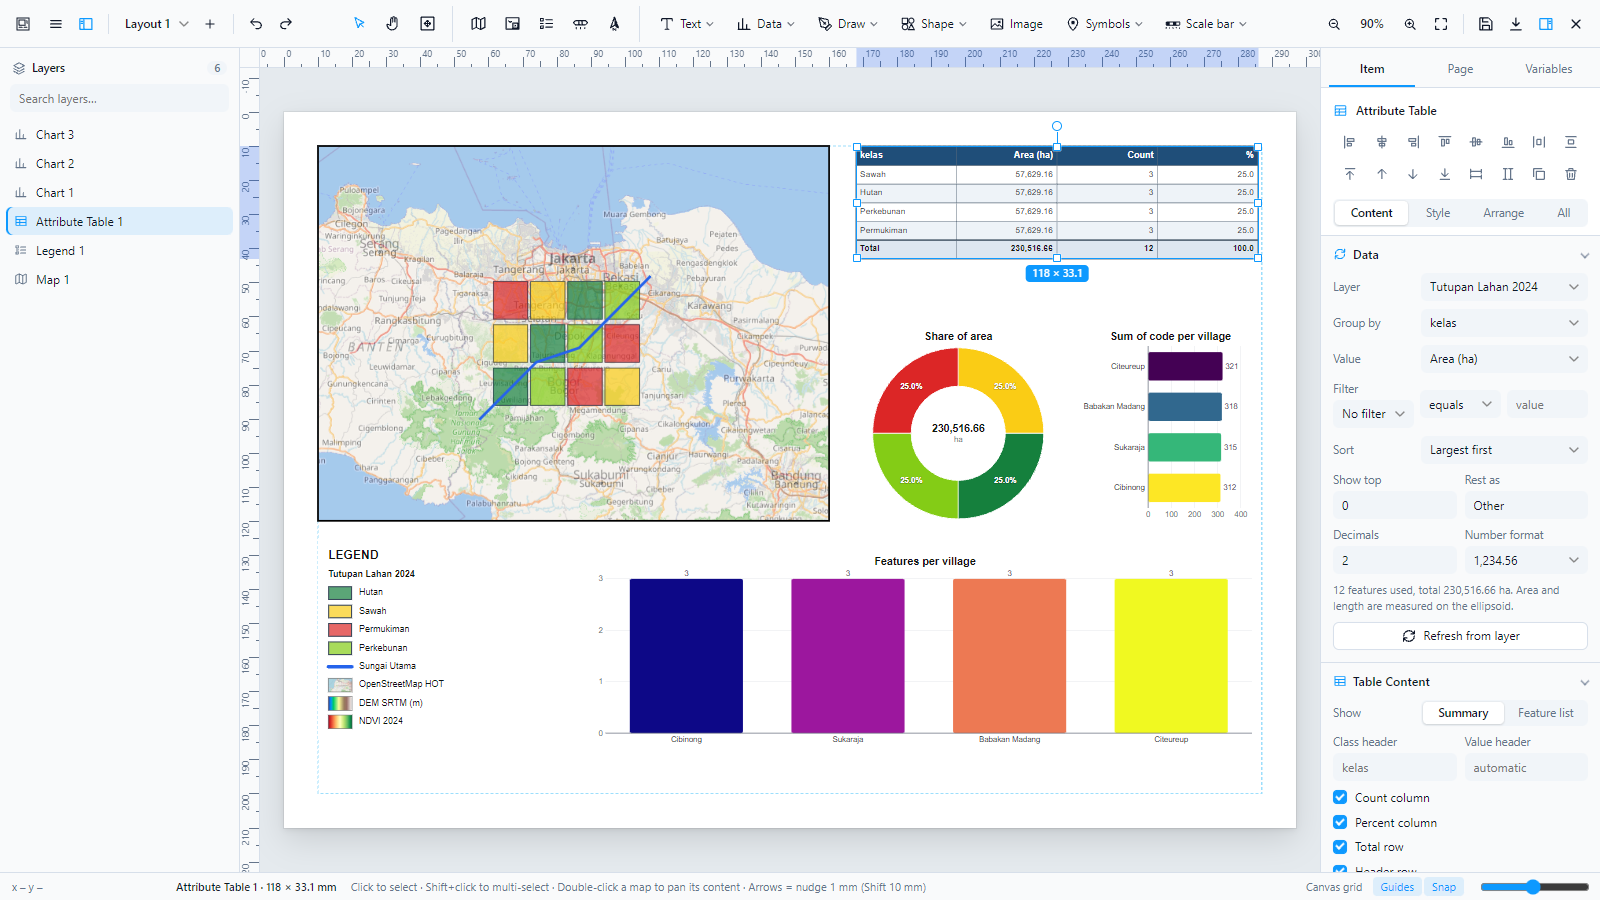This screenshot has height=900, width=1600.
Task: Open the Group by dropdown showing kelas
Action: click(x=1504, y=323)
